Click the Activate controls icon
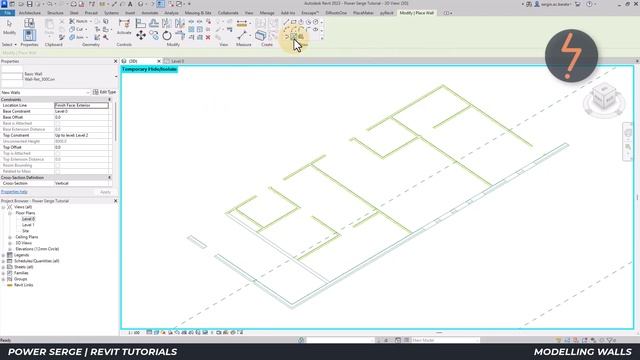Screen dimensions: 640x360 point(124,24)
